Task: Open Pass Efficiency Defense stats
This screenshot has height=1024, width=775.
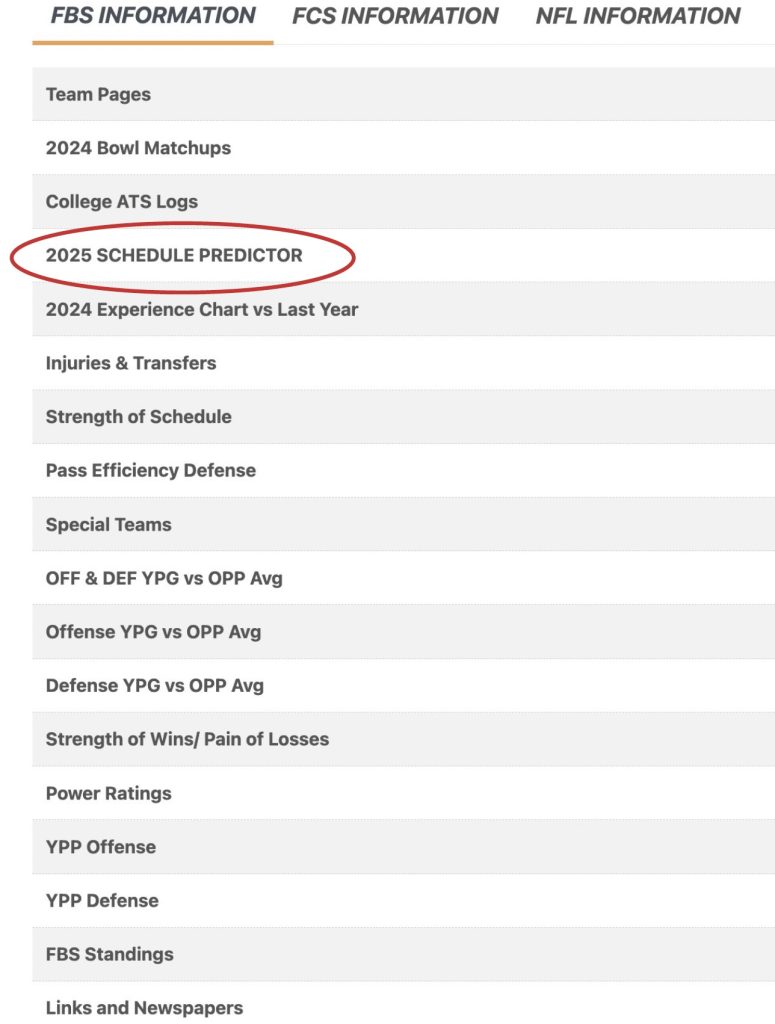Action: pyautogui.click(x=151, y=471)
